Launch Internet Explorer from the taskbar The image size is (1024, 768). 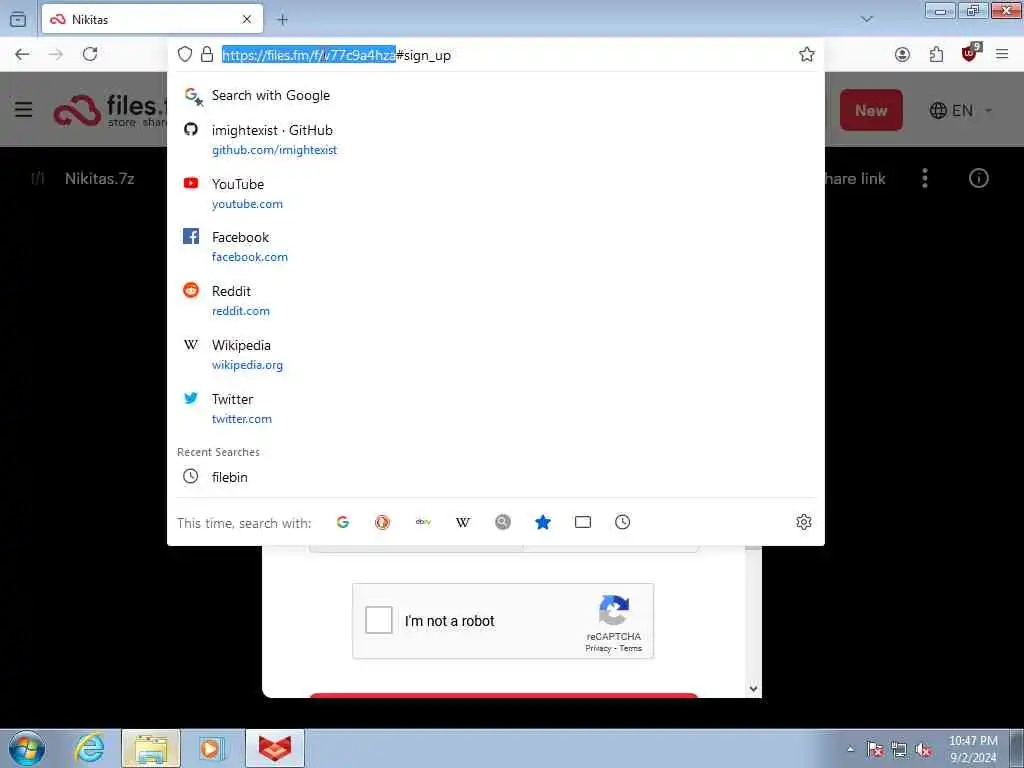[89, 748]
